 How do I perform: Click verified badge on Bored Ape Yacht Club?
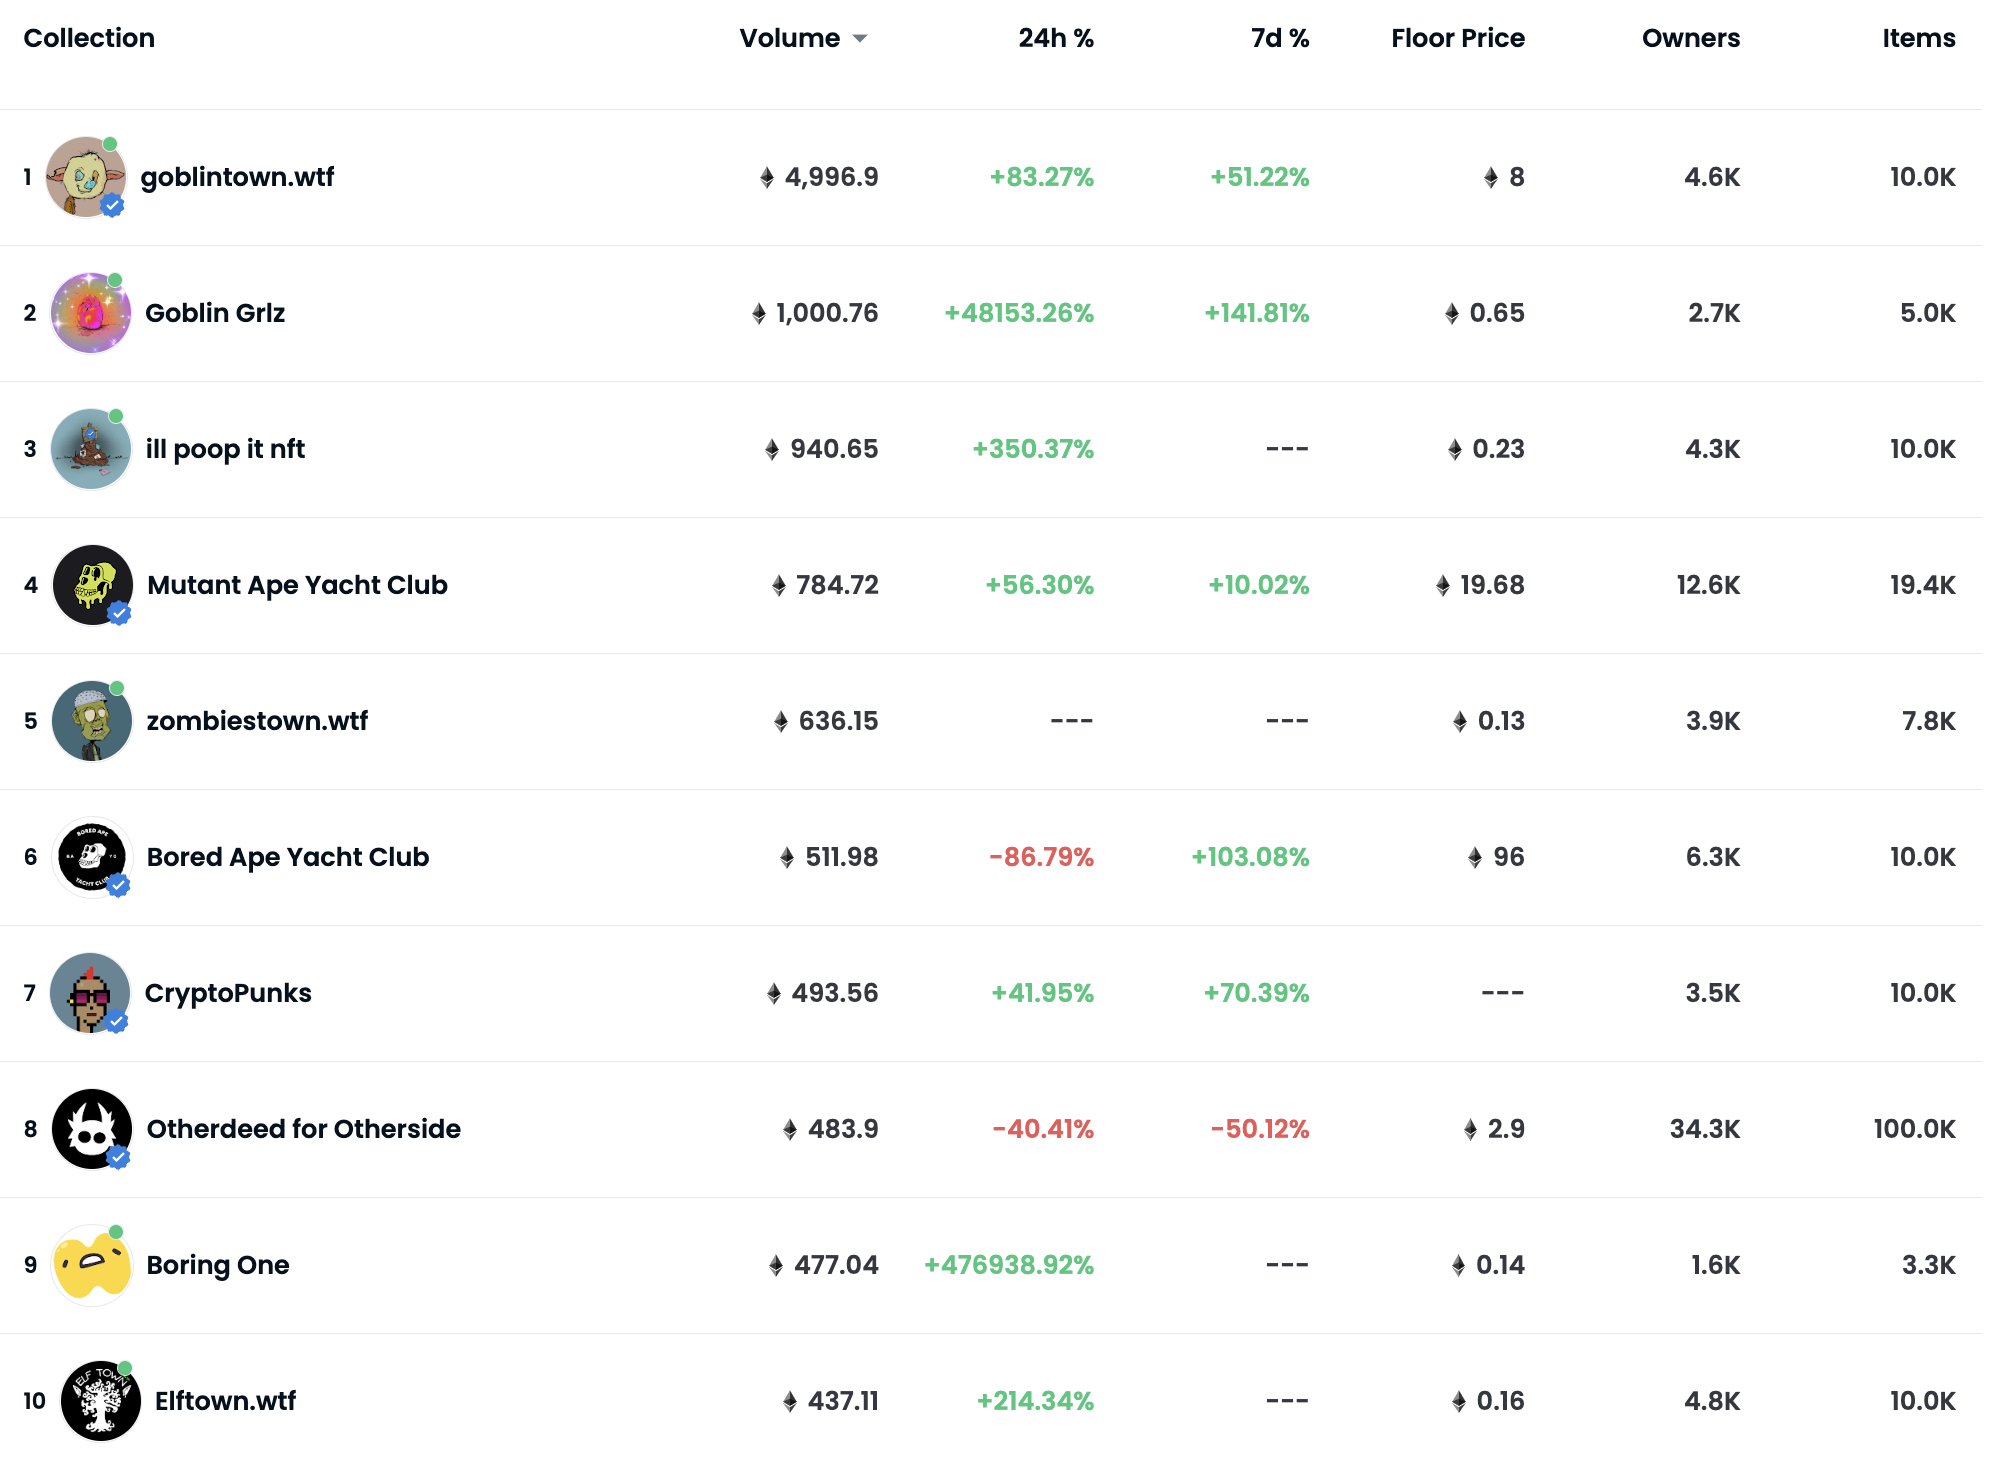pyautogui.click(x=118, y=885)
